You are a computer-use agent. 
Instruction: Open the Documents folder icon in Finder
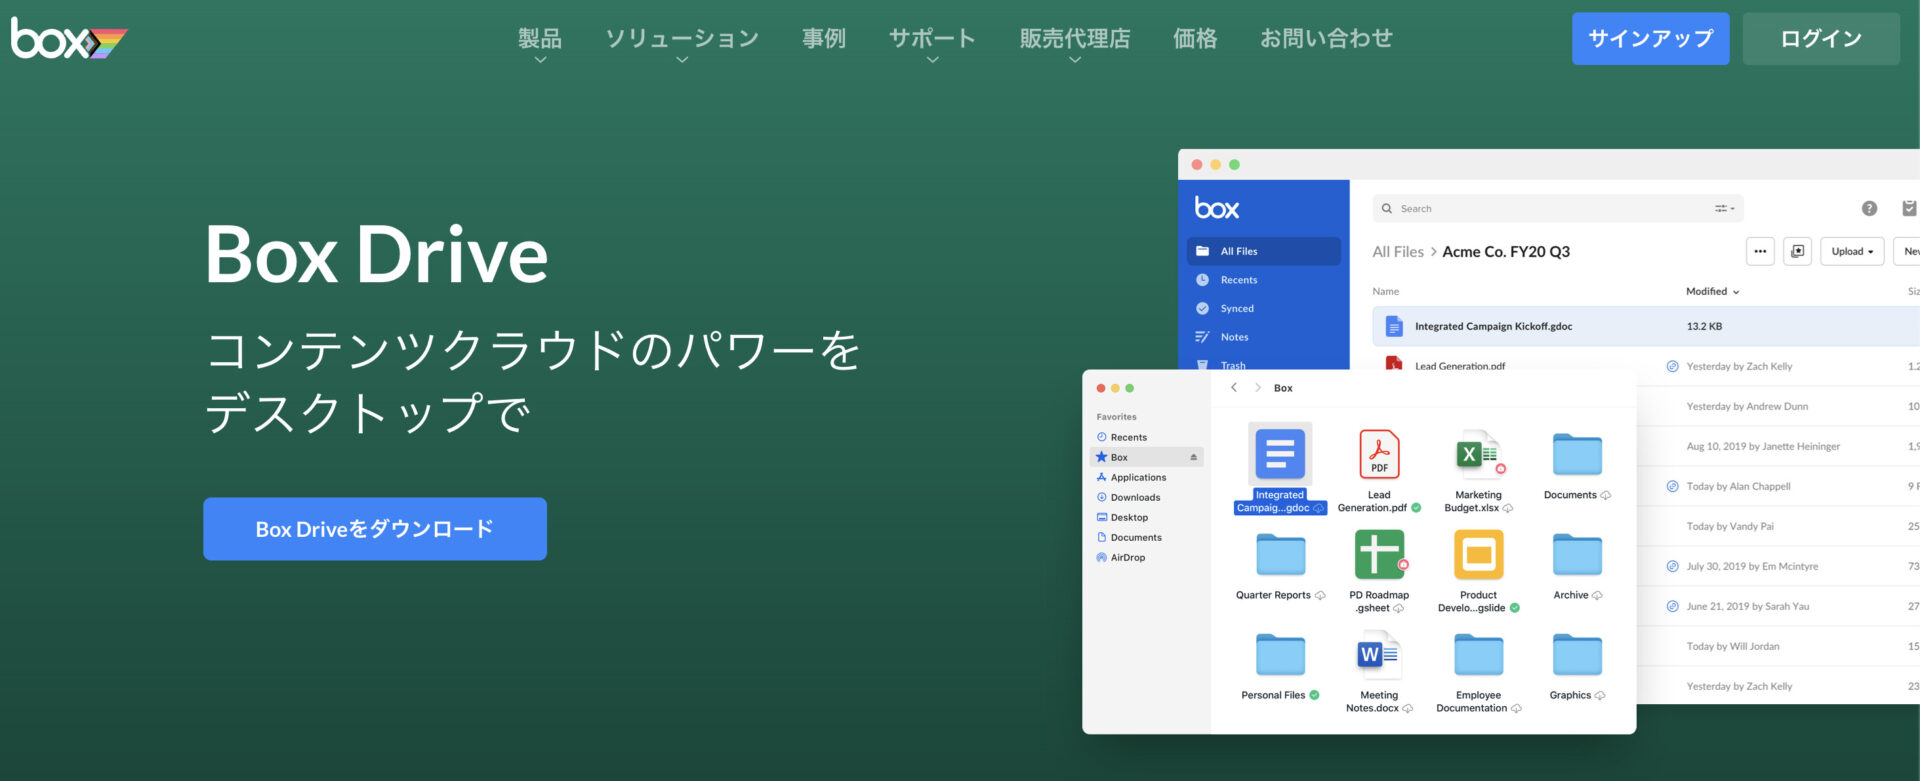(x=1577, y=455)
